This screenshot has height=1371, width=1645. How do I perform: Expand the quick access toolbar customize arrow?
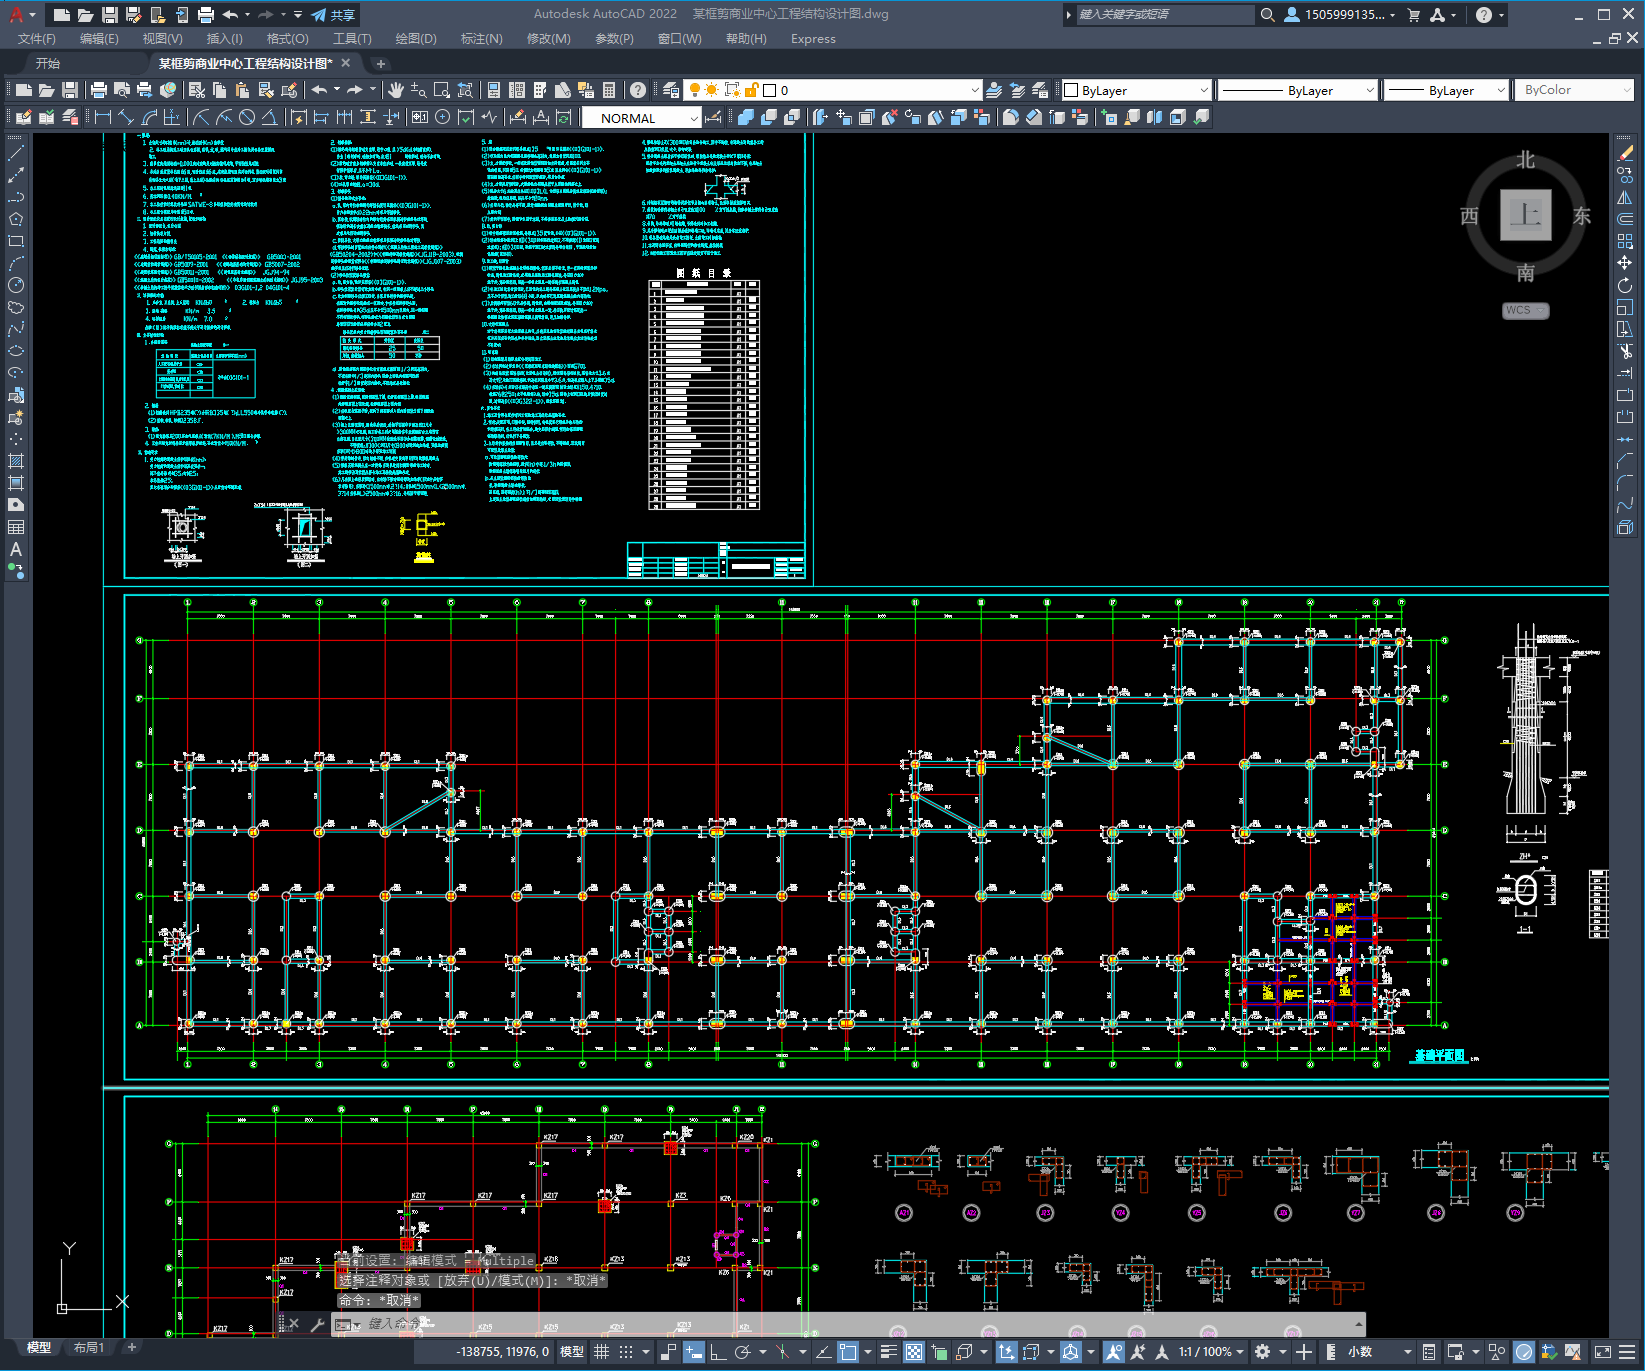point(298,15)
